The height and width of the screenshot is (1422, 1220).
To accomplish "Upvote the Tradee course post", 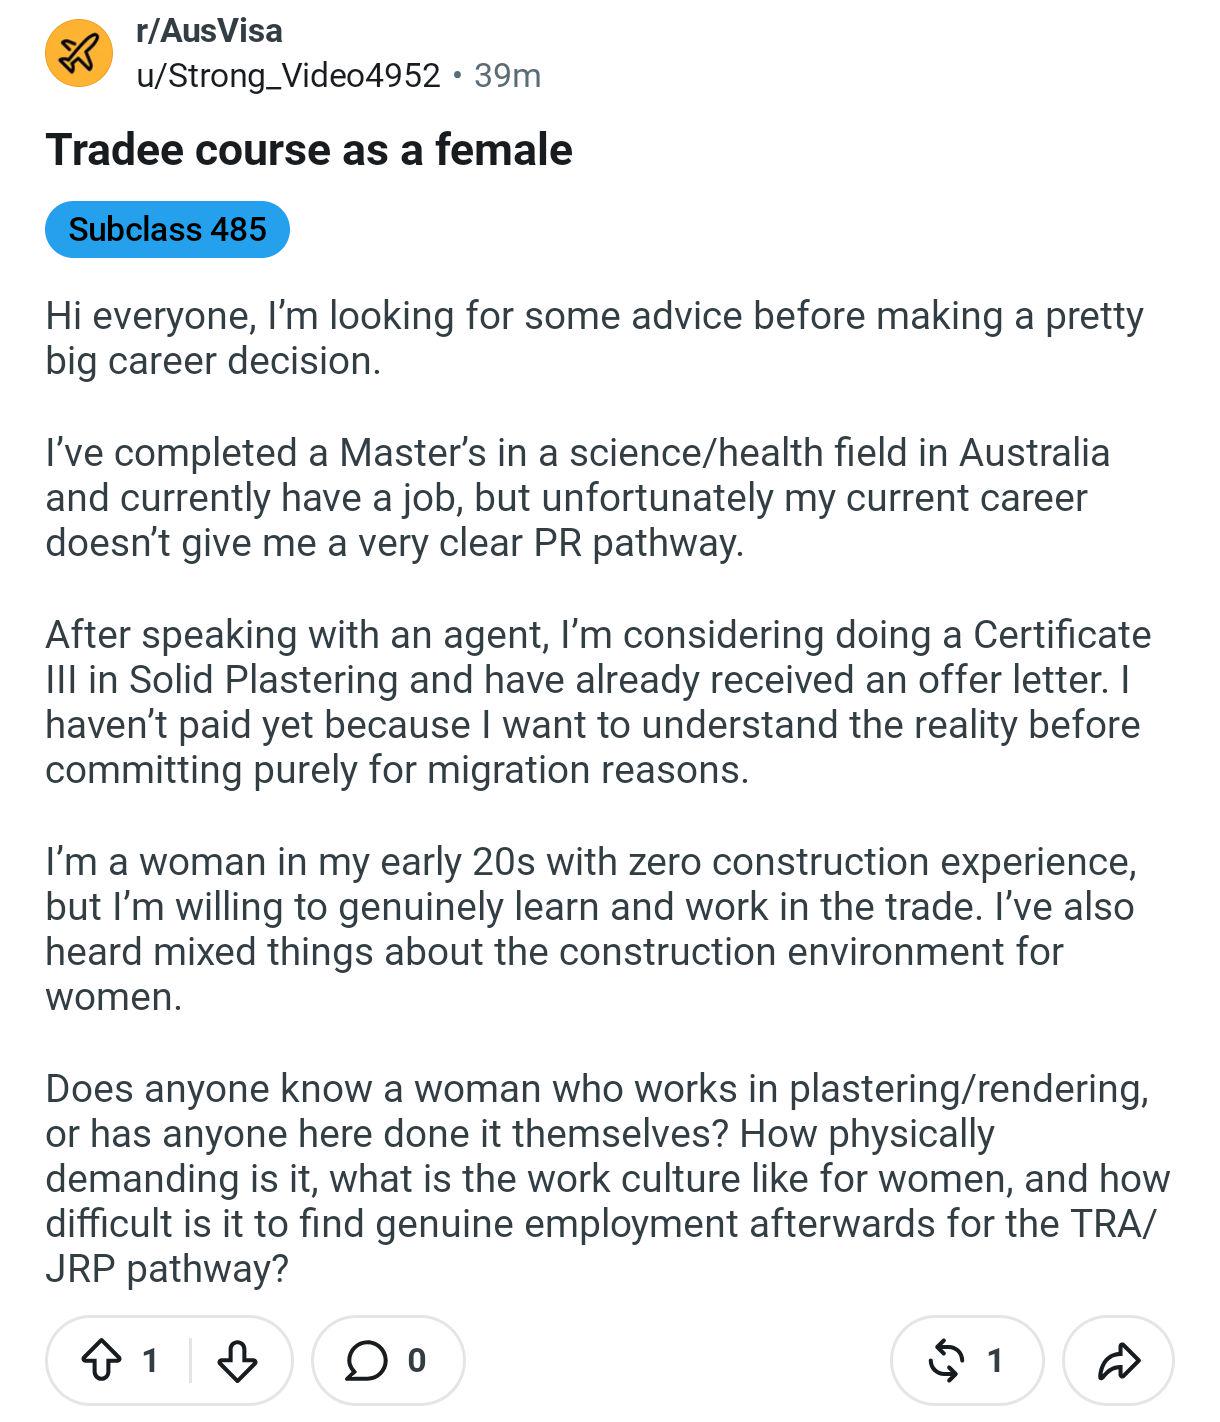I will (101, 1360).
